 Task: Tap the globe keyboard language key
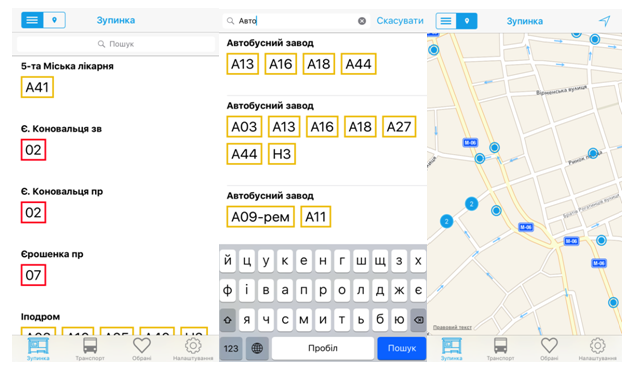pyautogui.click(x=257, y=348)
